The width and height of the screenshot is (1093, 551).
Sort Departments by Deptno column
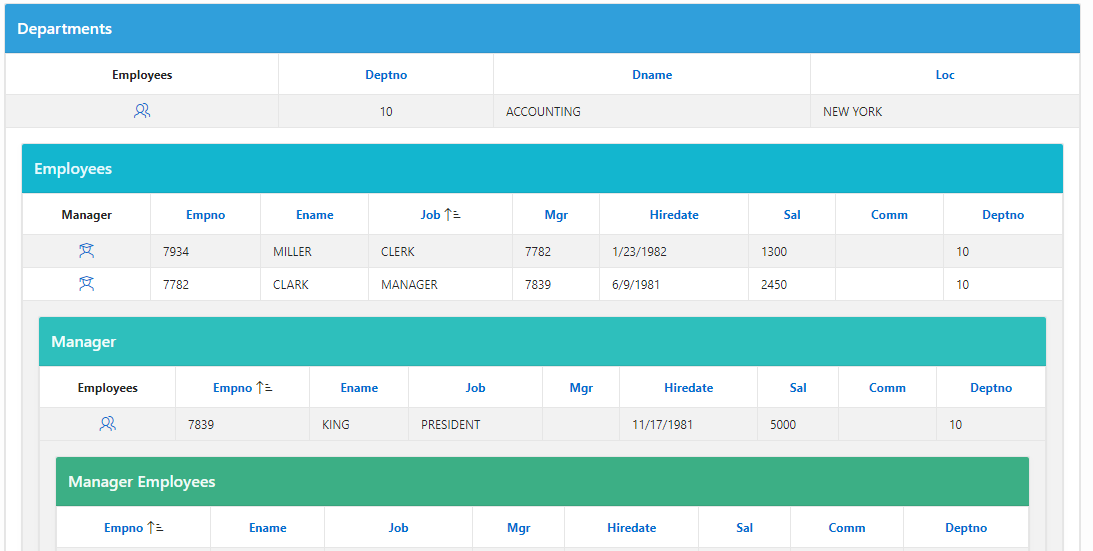386,75
